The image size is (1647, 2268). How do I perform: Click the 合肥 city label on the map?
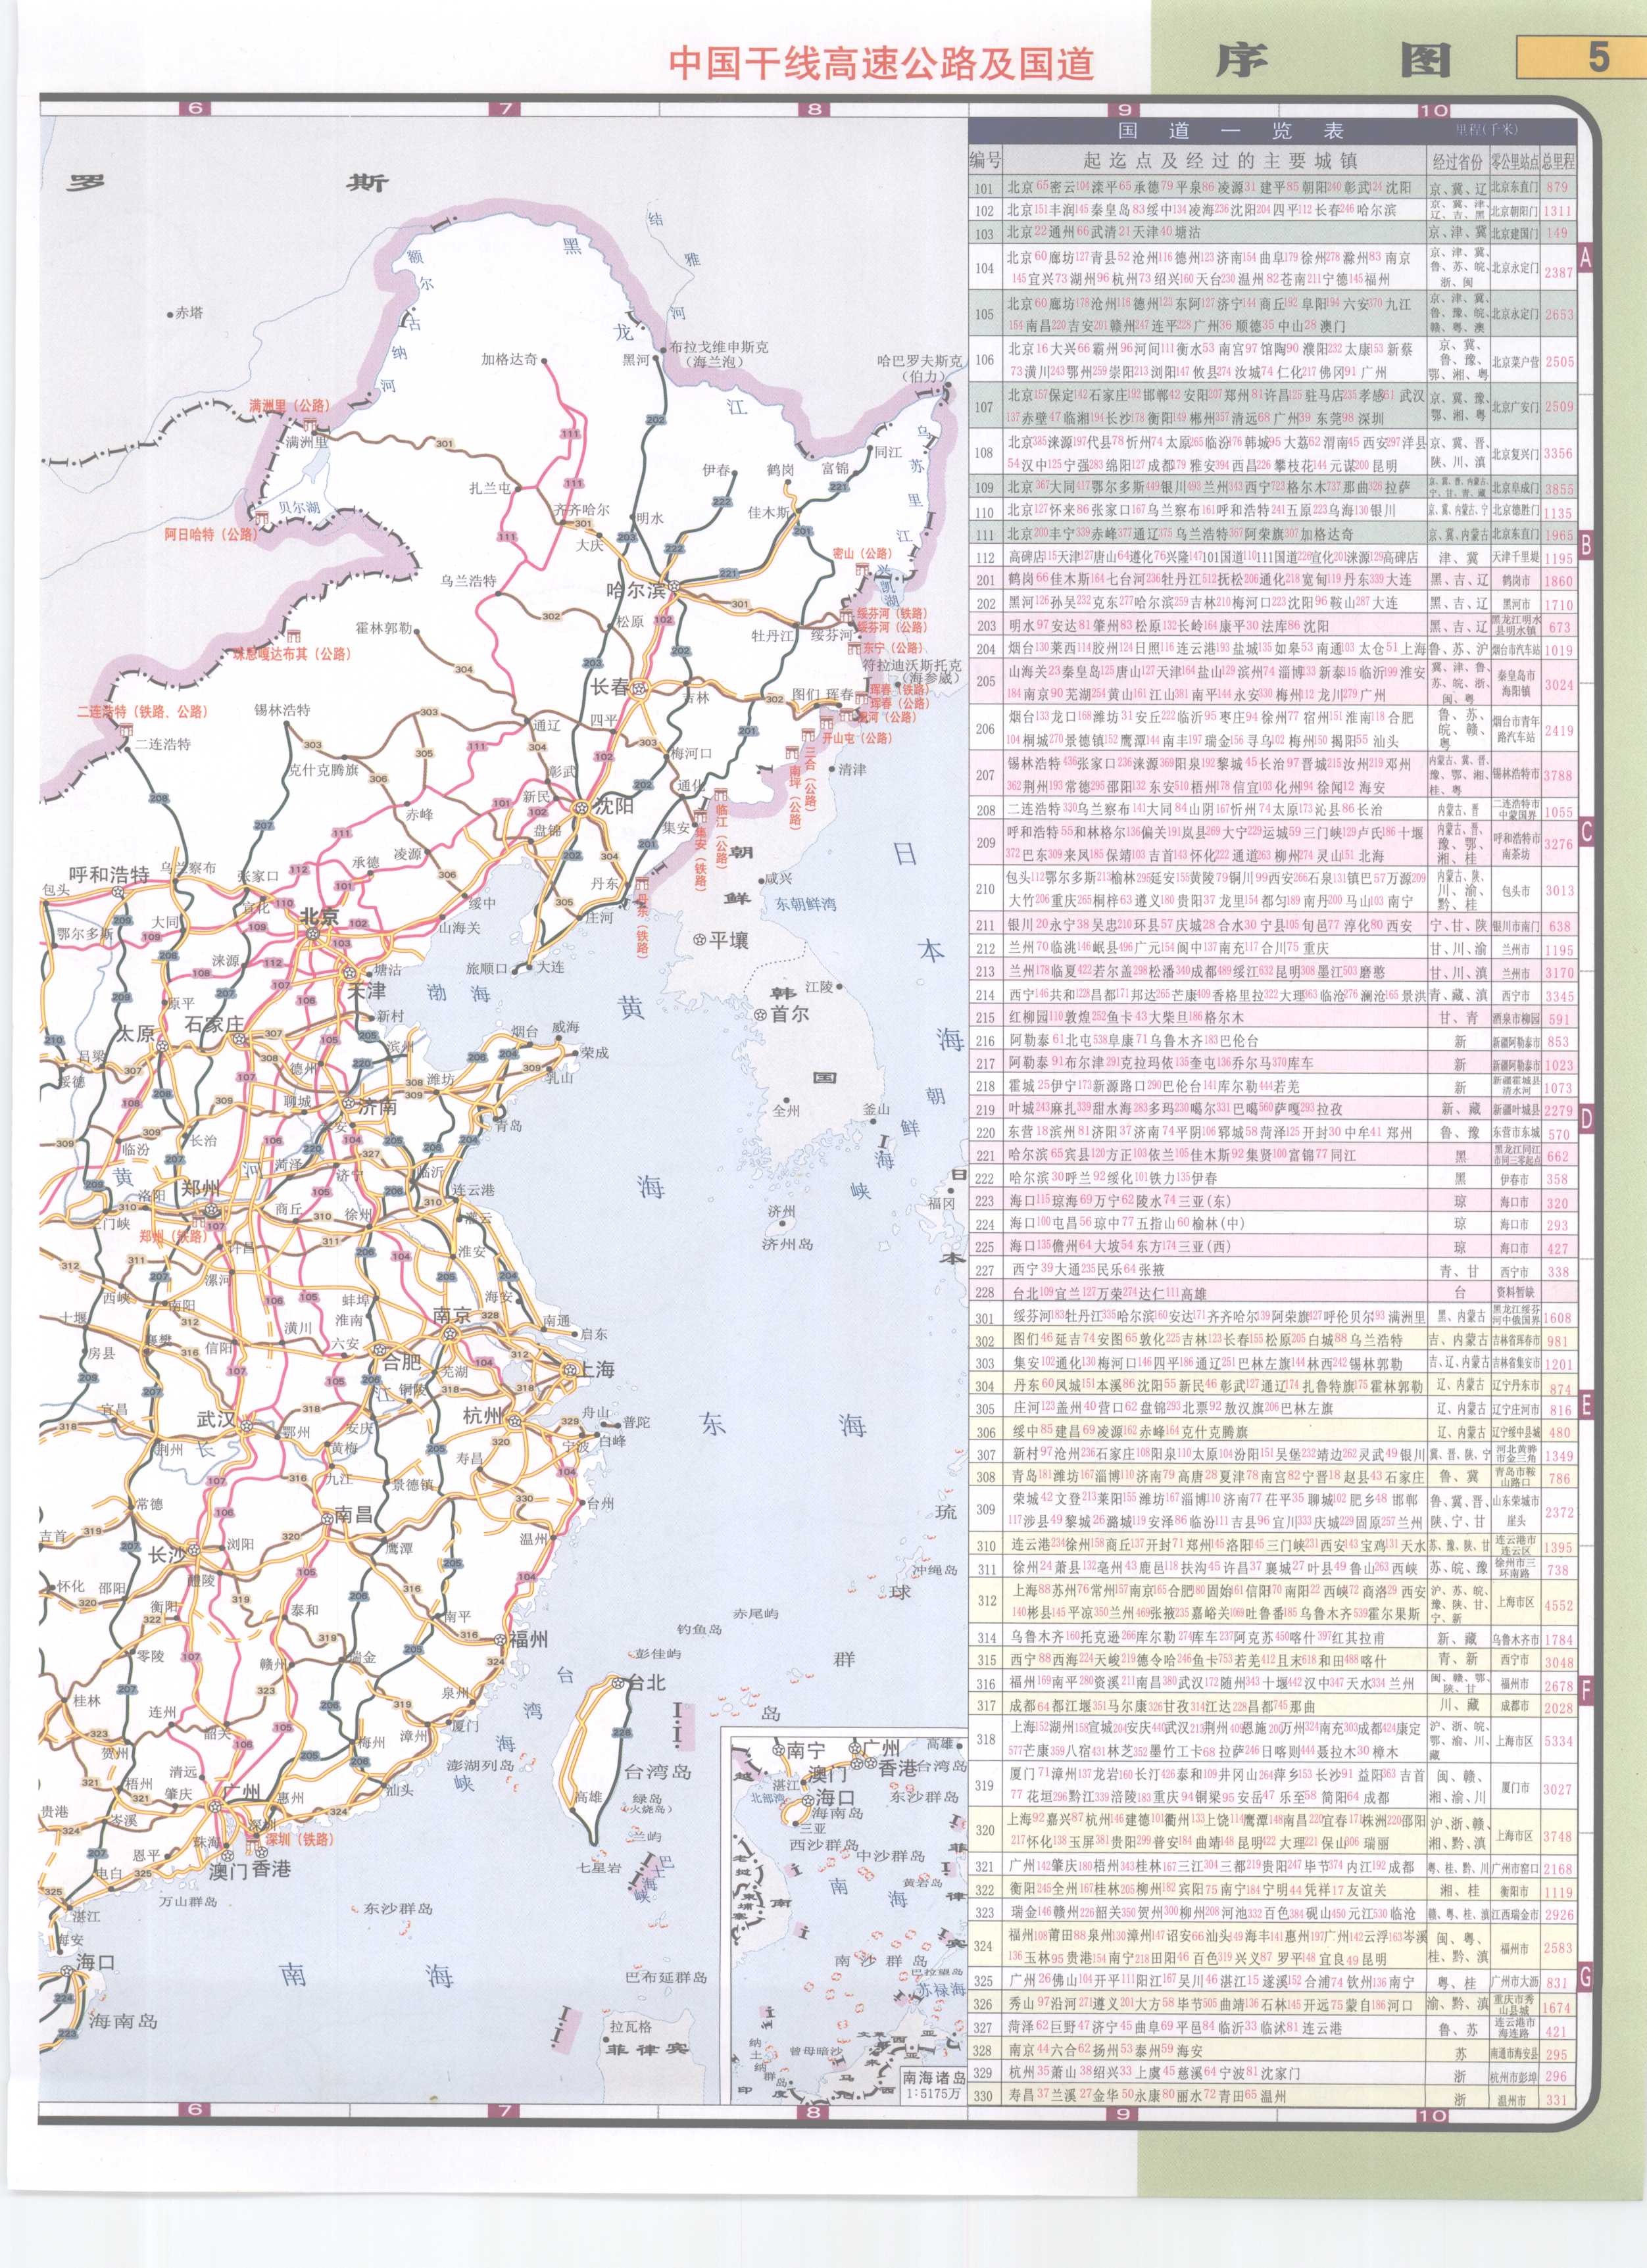(403, 1362)
